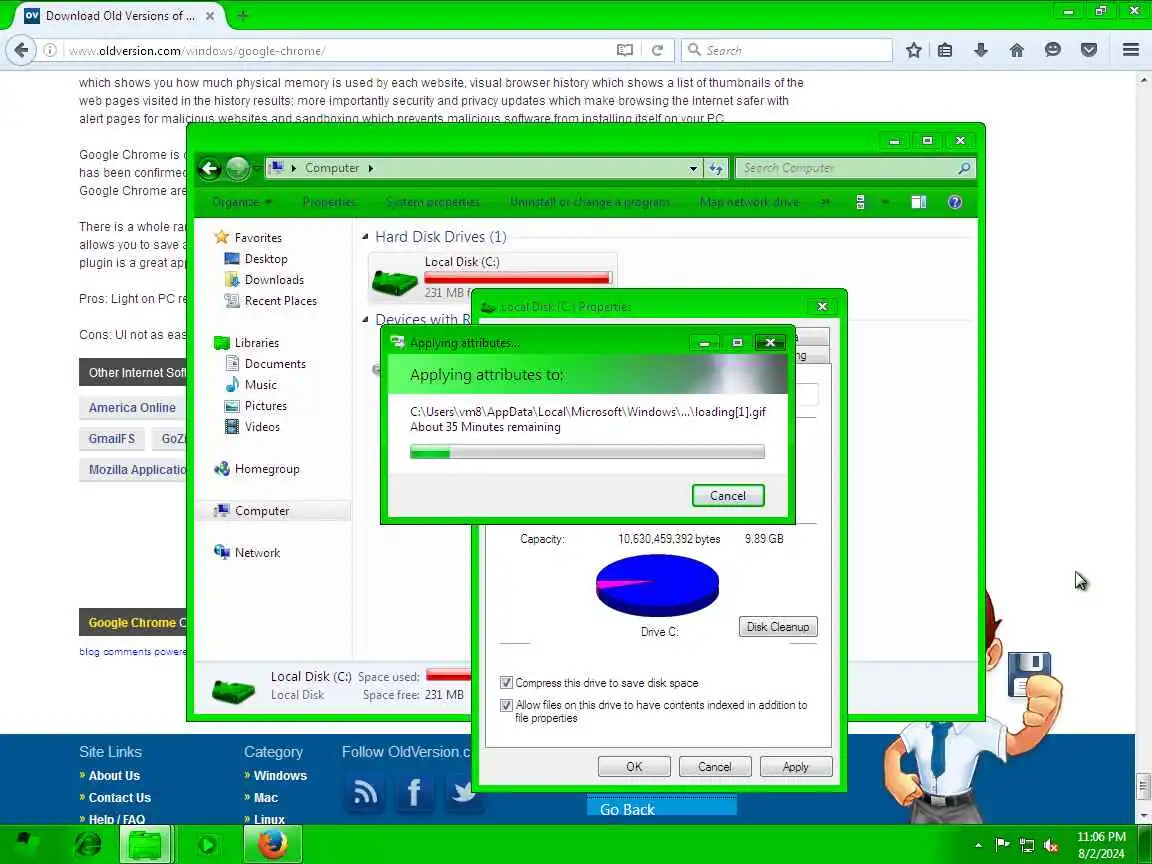This screenshot has width=1152, height=864.
Task: Select Homegroup in the navigation pane
Action: pos(267,469)
